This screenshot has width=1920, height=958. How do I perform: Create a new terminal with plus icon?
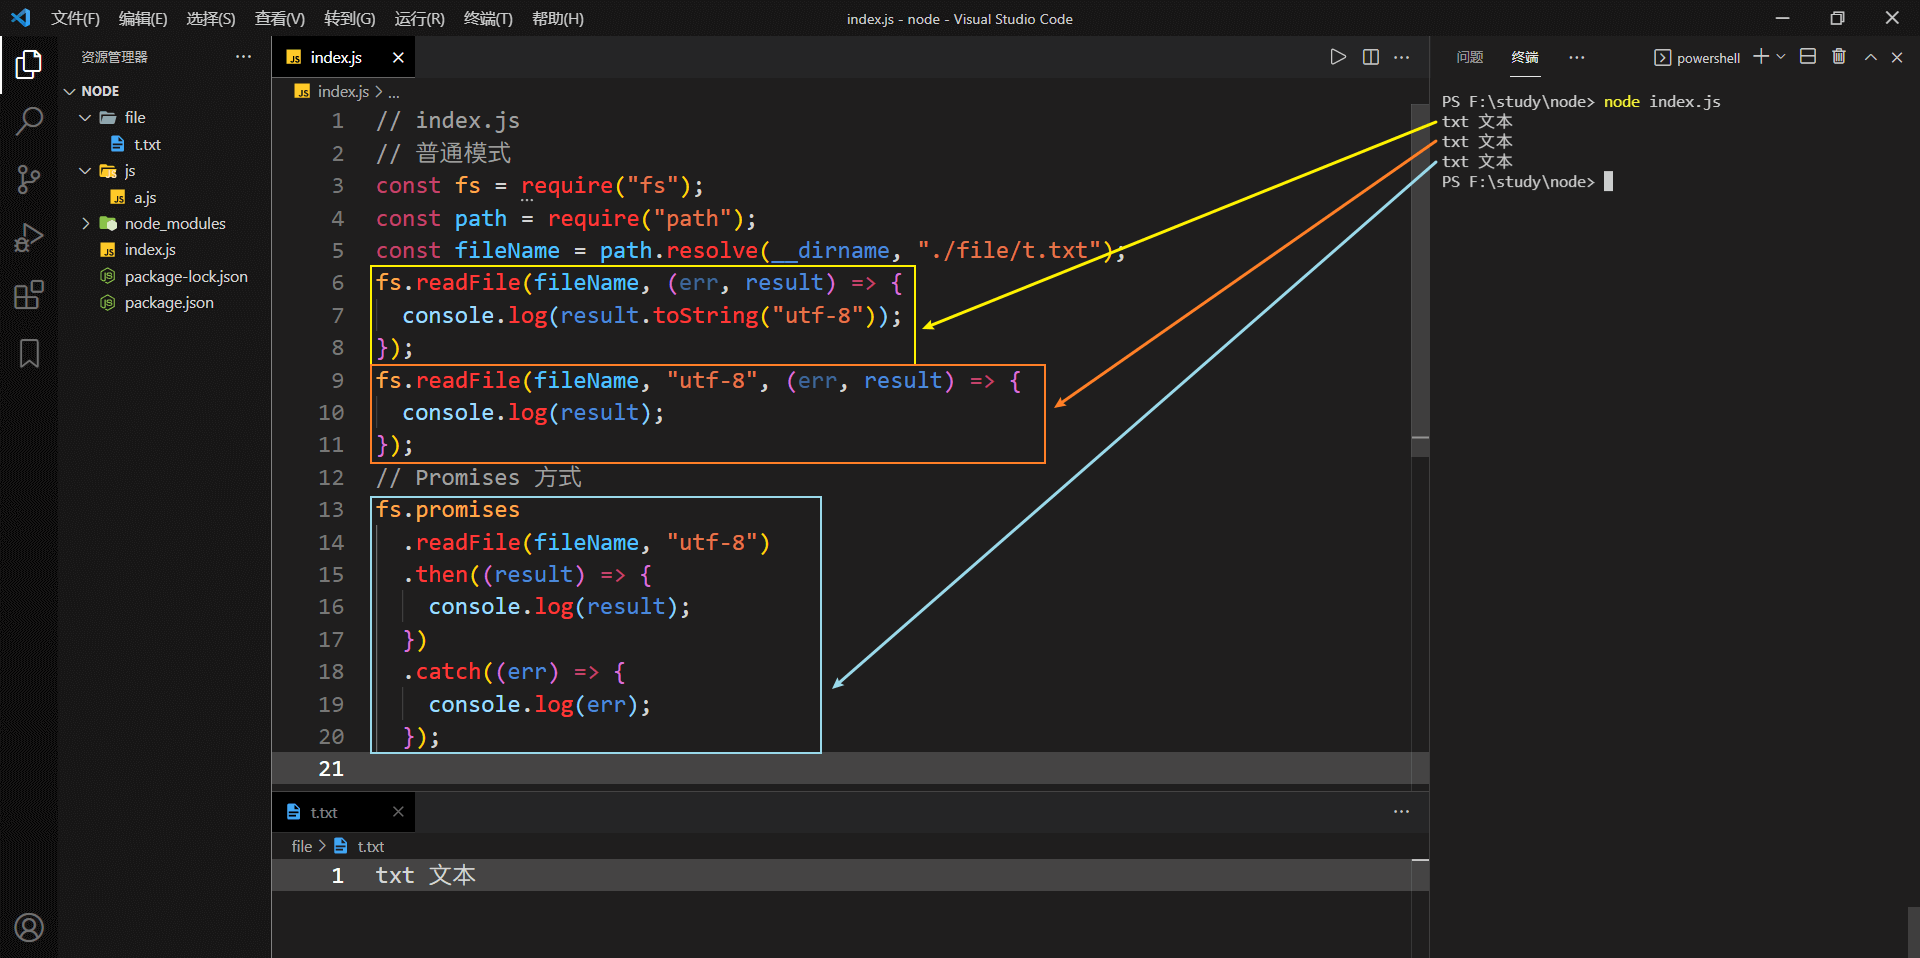[1761, 57]
